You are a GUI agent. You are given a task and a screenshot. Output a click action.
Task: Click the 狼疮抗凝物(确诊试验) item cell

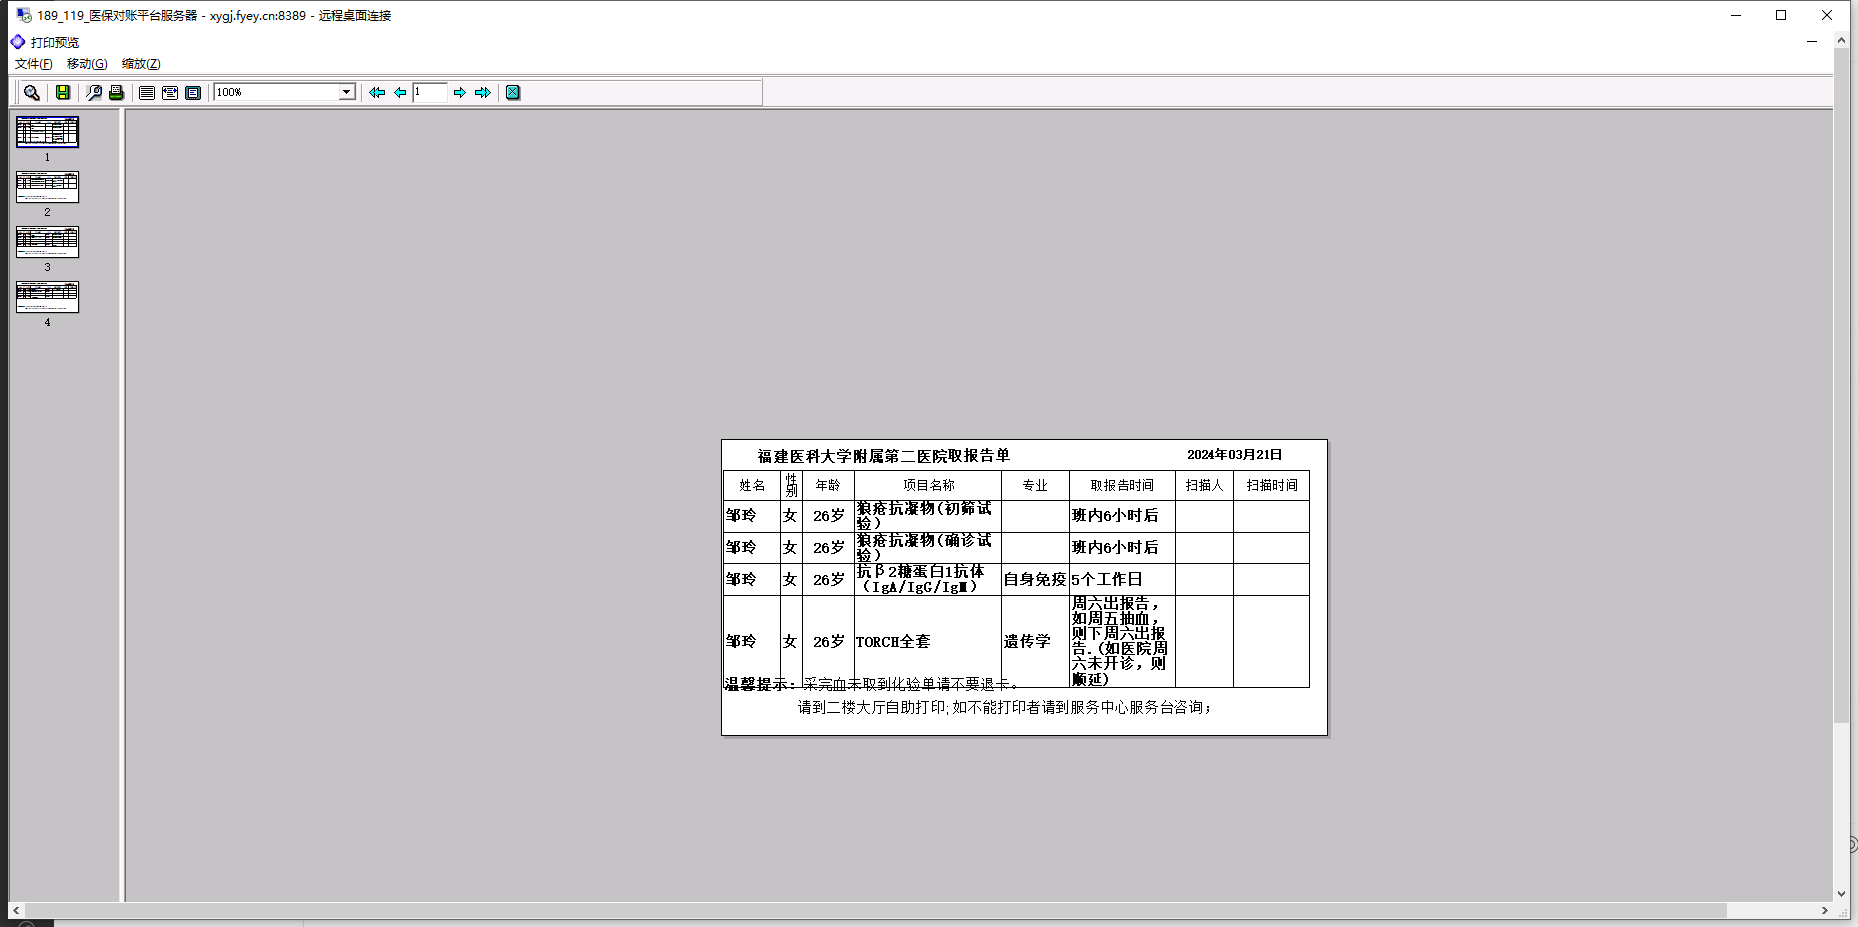(928, 548)
